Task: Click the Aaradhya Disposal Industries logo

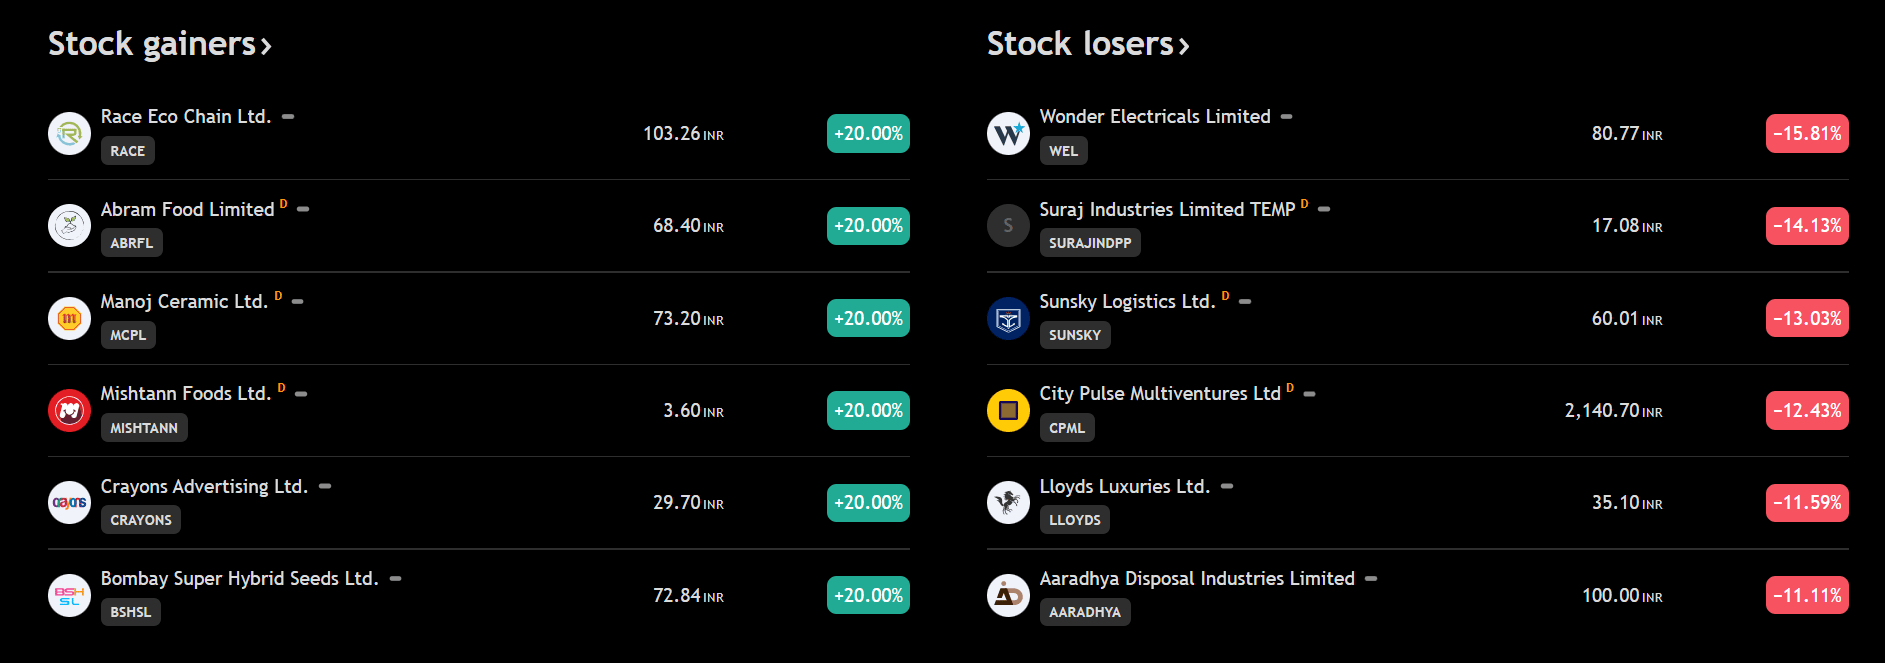Action: coord(1008,595)
